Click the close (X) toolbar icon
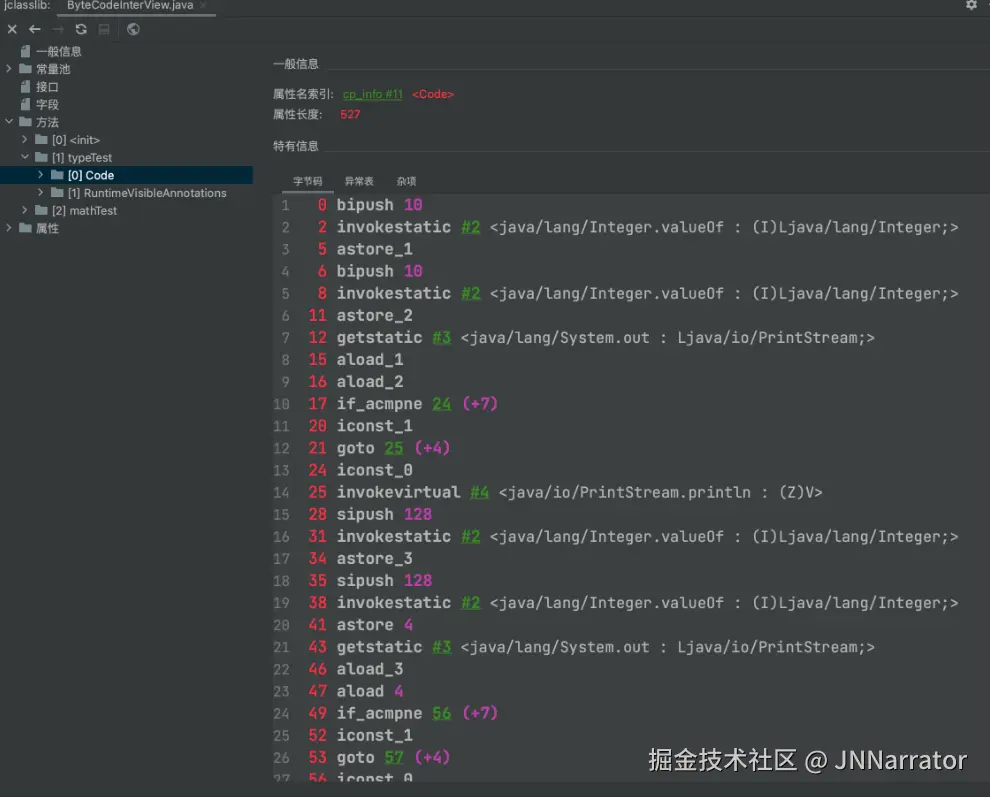This screenshot has width=990, height=797. (x=12, y=29)
